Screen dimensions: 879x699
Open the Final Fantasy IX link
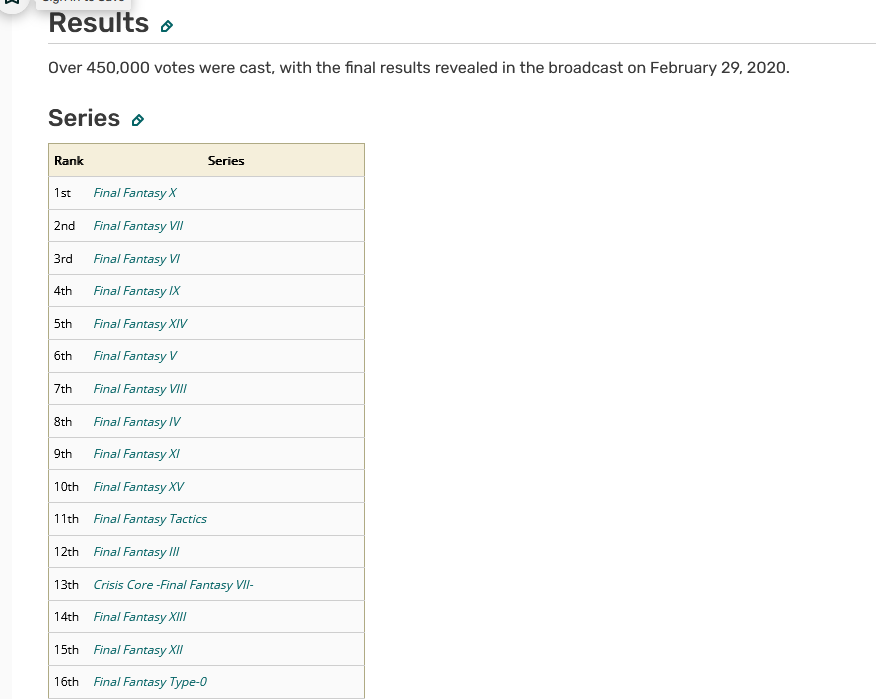click(x=136, y=291)
